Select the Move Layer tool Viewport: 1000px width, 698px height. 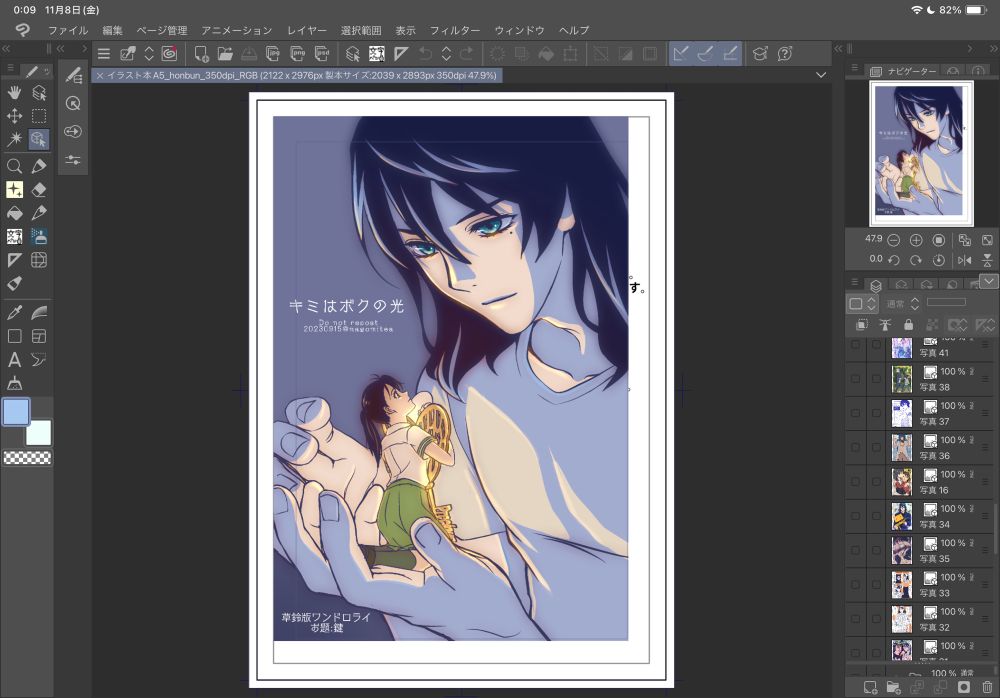(x=14, y=116)
